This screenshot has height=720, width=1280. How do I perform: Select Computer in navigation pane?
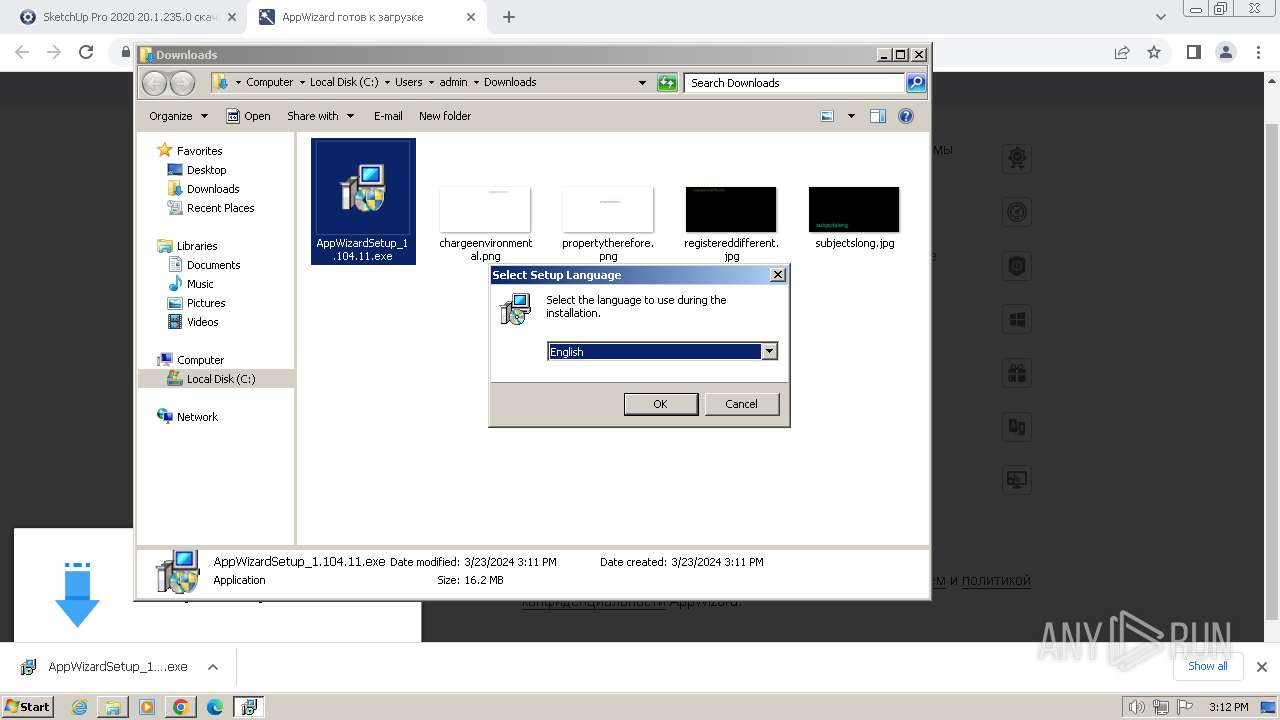200,360
